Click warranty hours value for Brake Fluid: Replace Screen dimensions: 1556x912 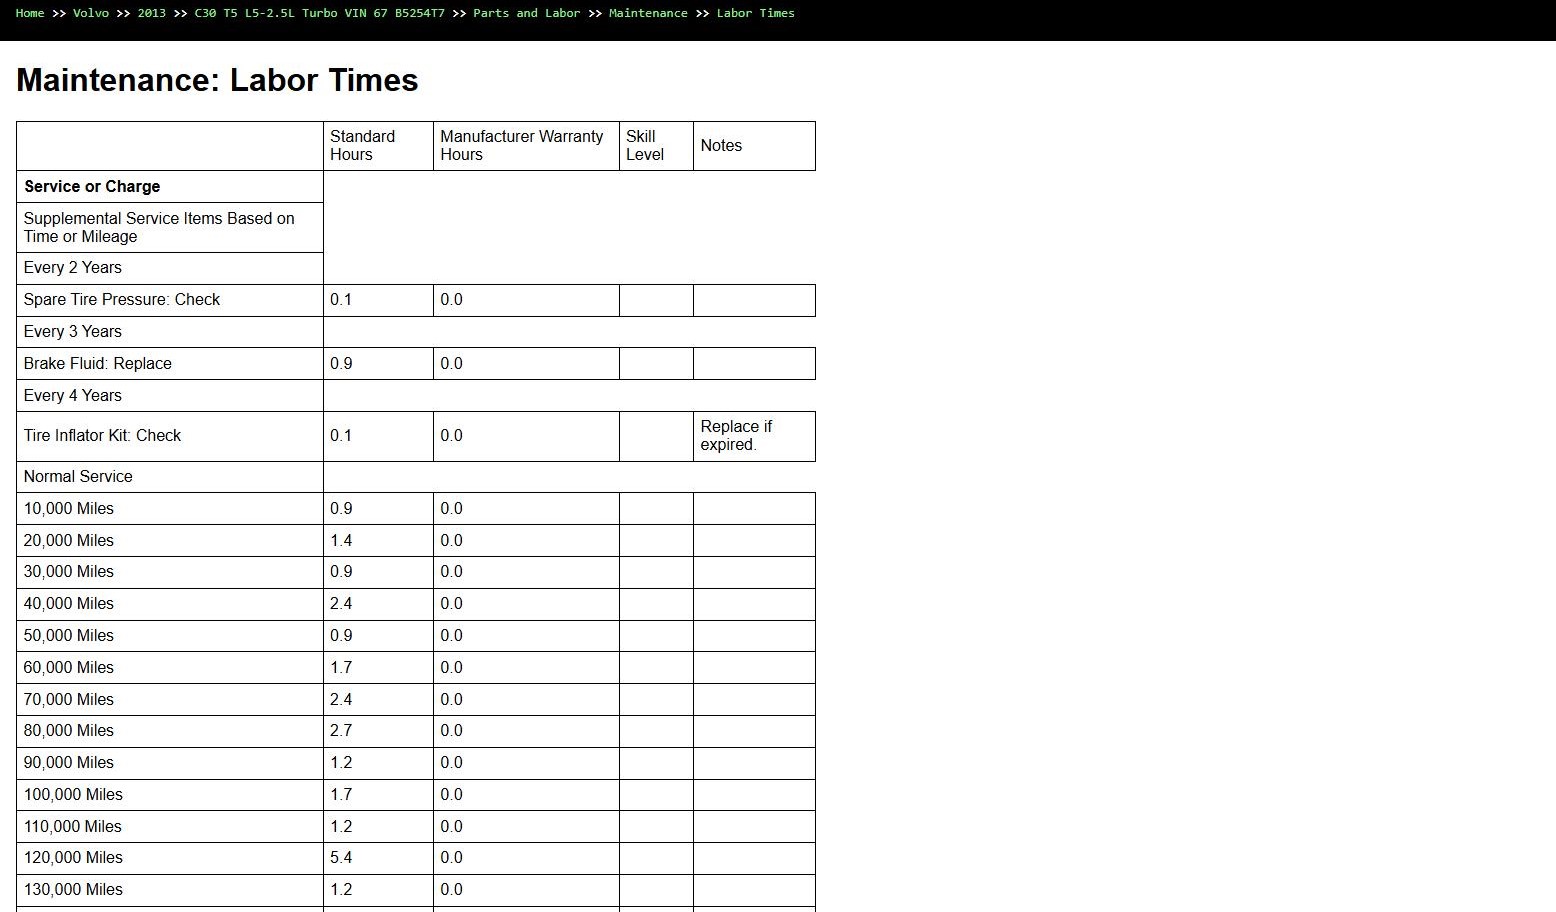526,364
